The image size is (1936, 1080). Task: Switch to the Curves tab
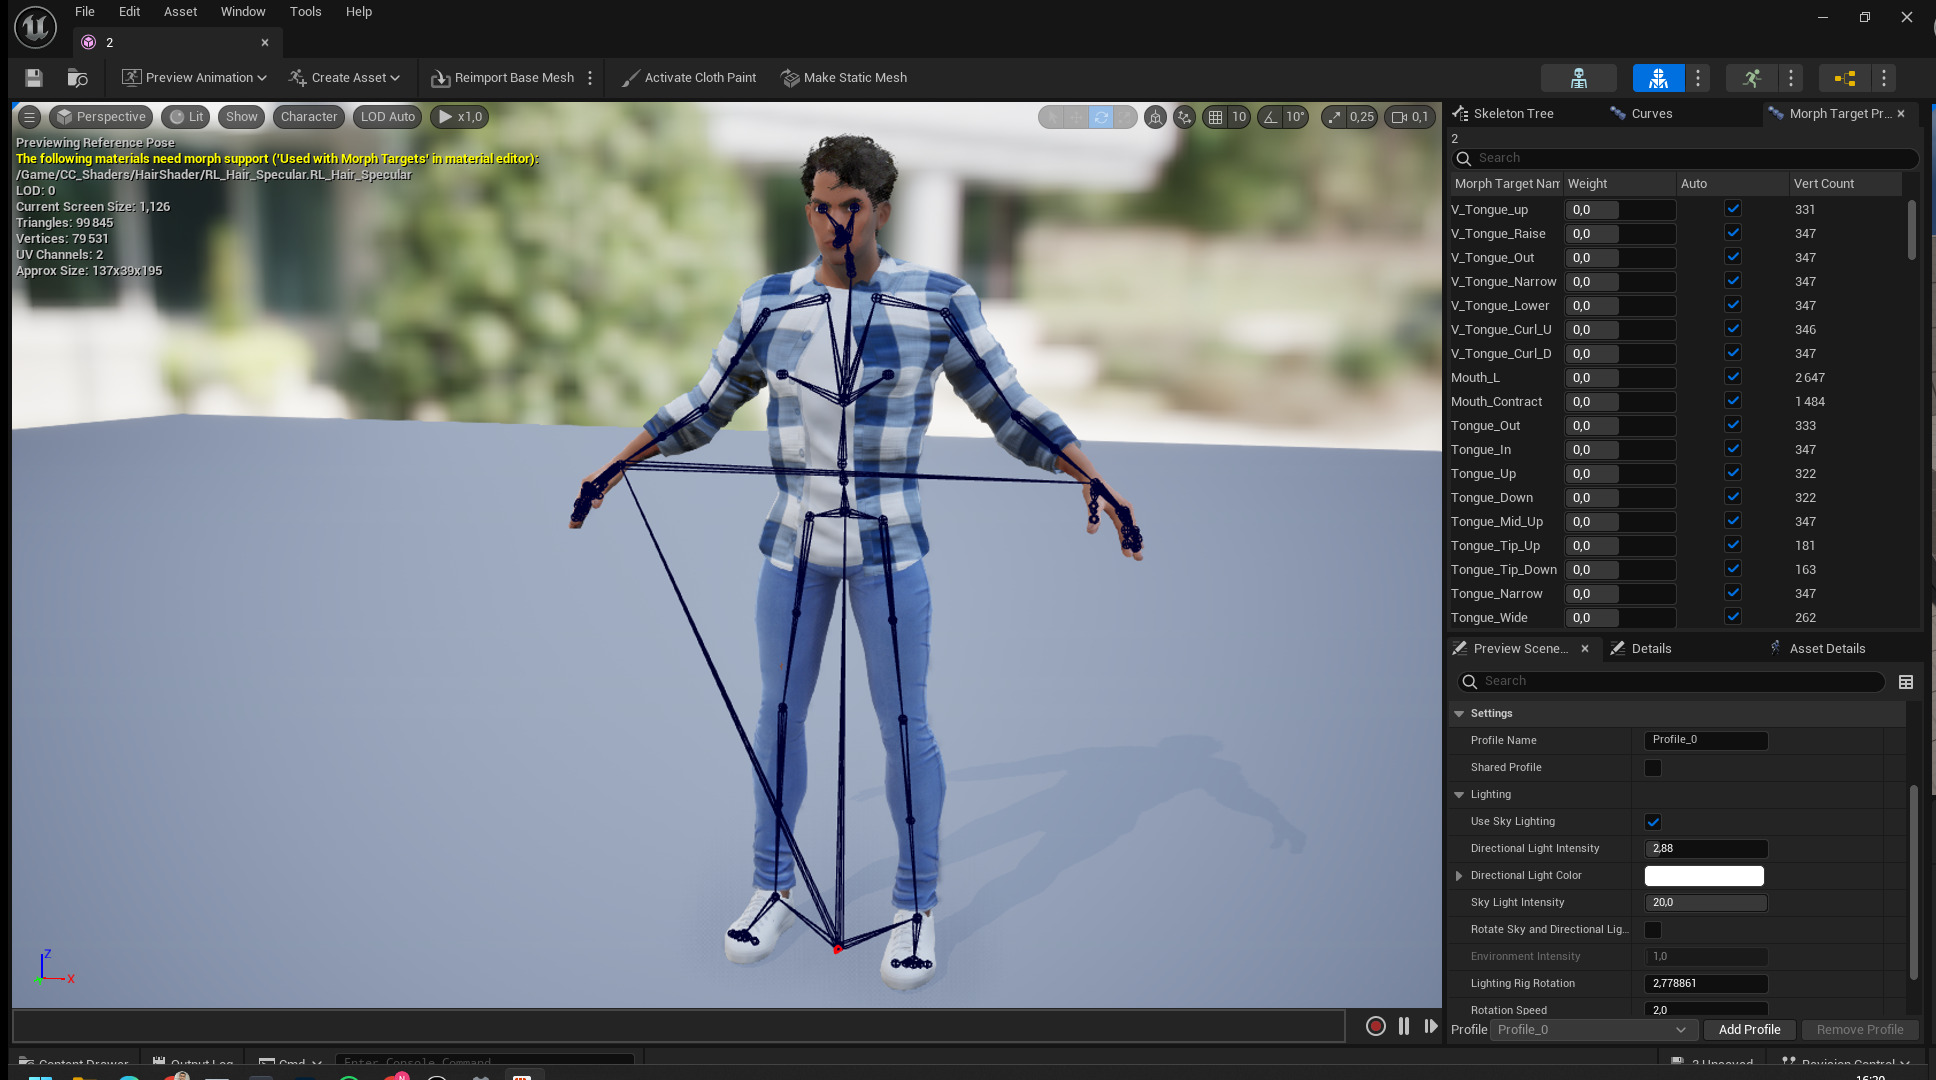click(1650, 114)
